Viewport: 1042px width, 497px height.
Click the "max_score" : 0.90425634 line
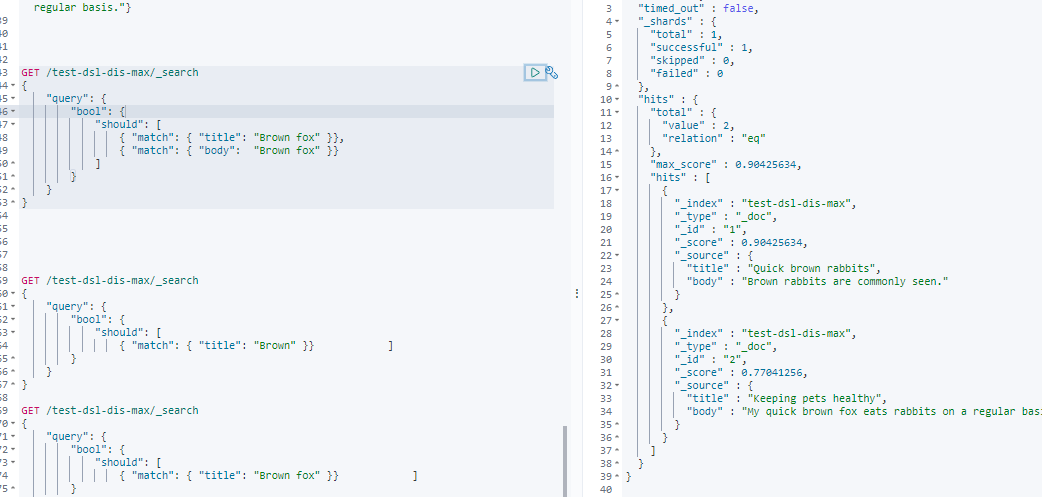pos(726,165)
